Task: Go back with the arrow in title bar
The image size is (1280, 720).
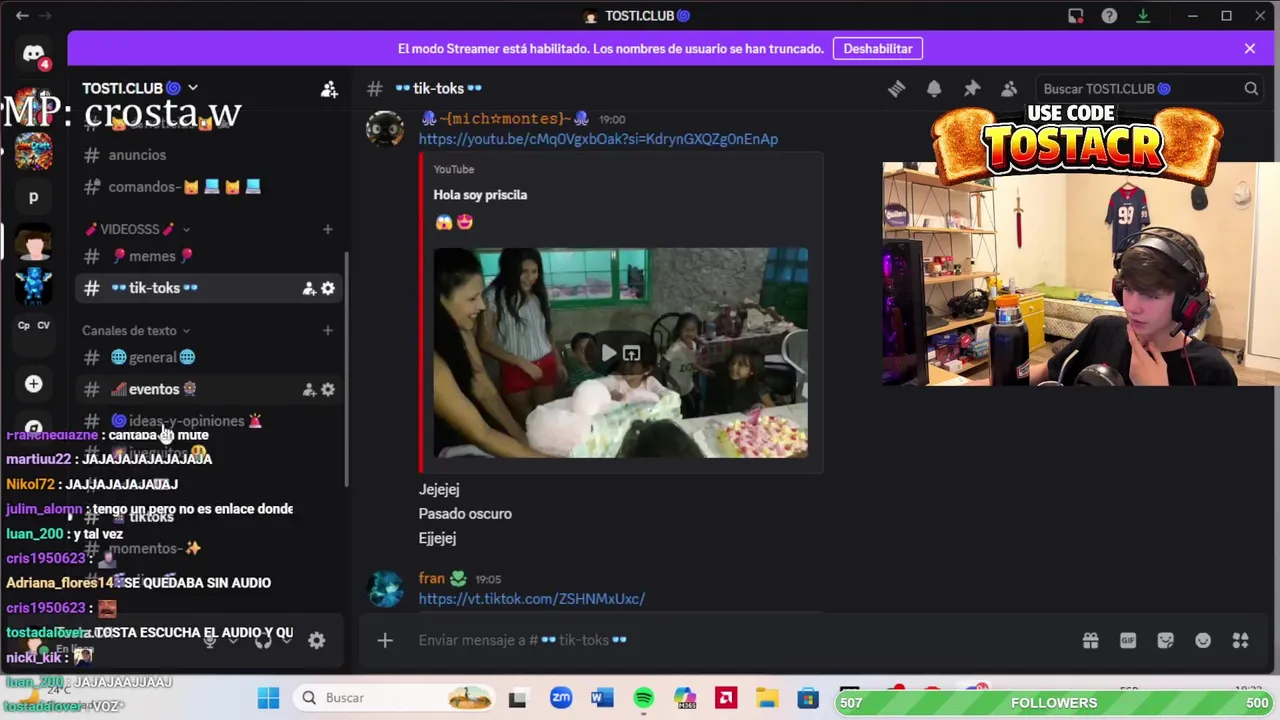Action: click(x=22, y=16)
